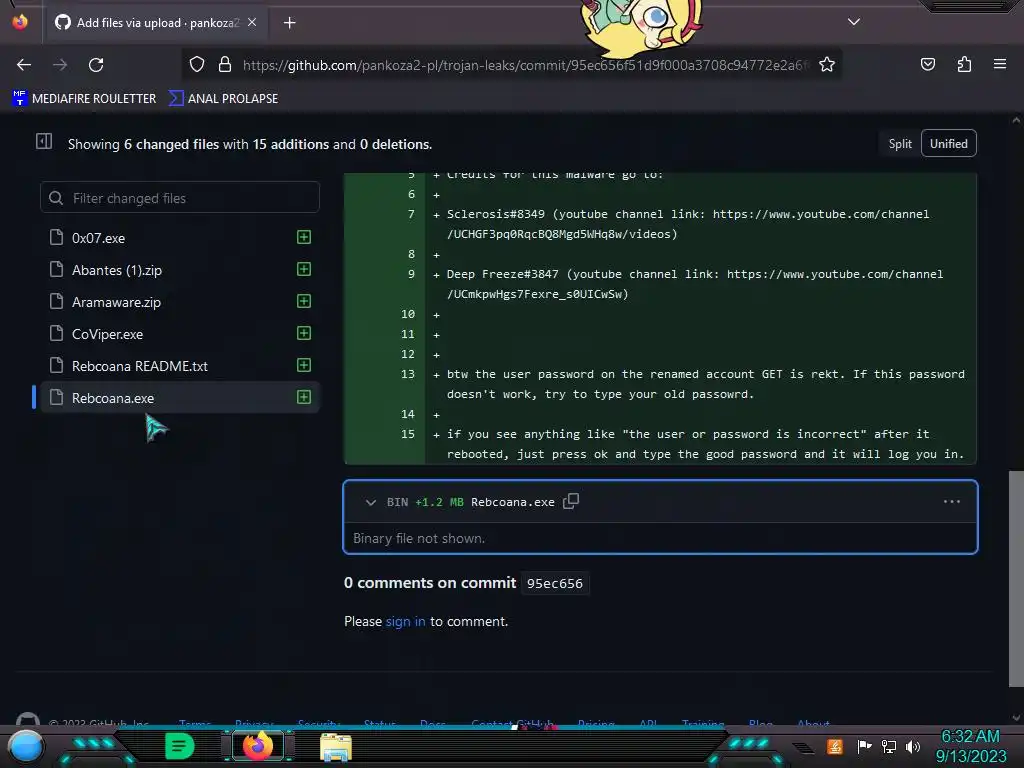The height and width of the screenshot is (768, 1024).
Task: Open the second bookmarks toolbar item
Action: coord(223,99)
